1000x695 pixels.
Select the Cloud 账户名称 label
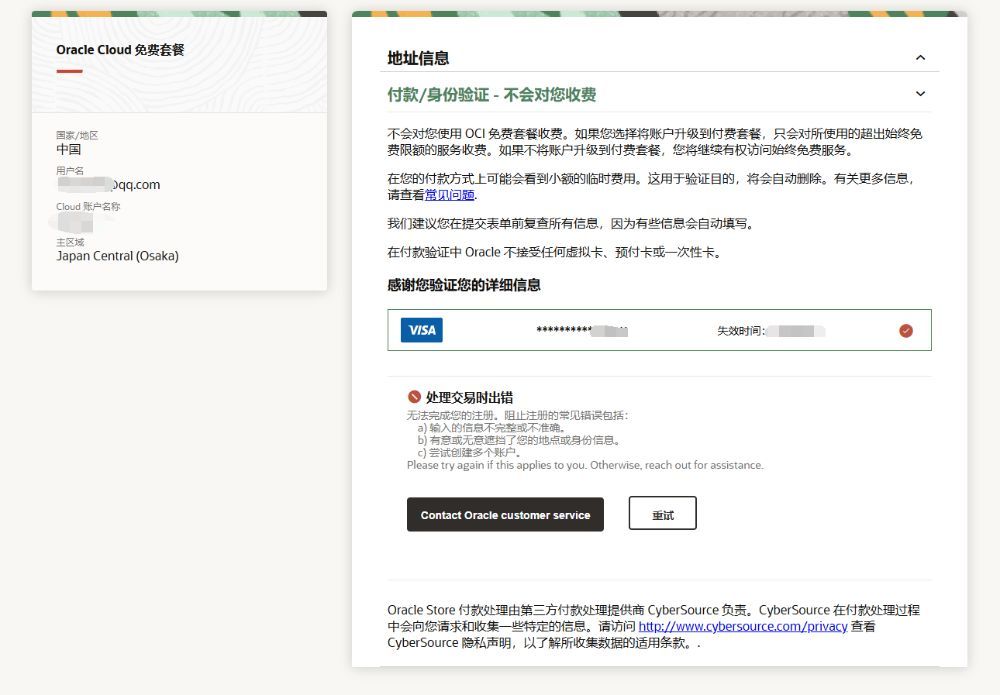point(88,207)
